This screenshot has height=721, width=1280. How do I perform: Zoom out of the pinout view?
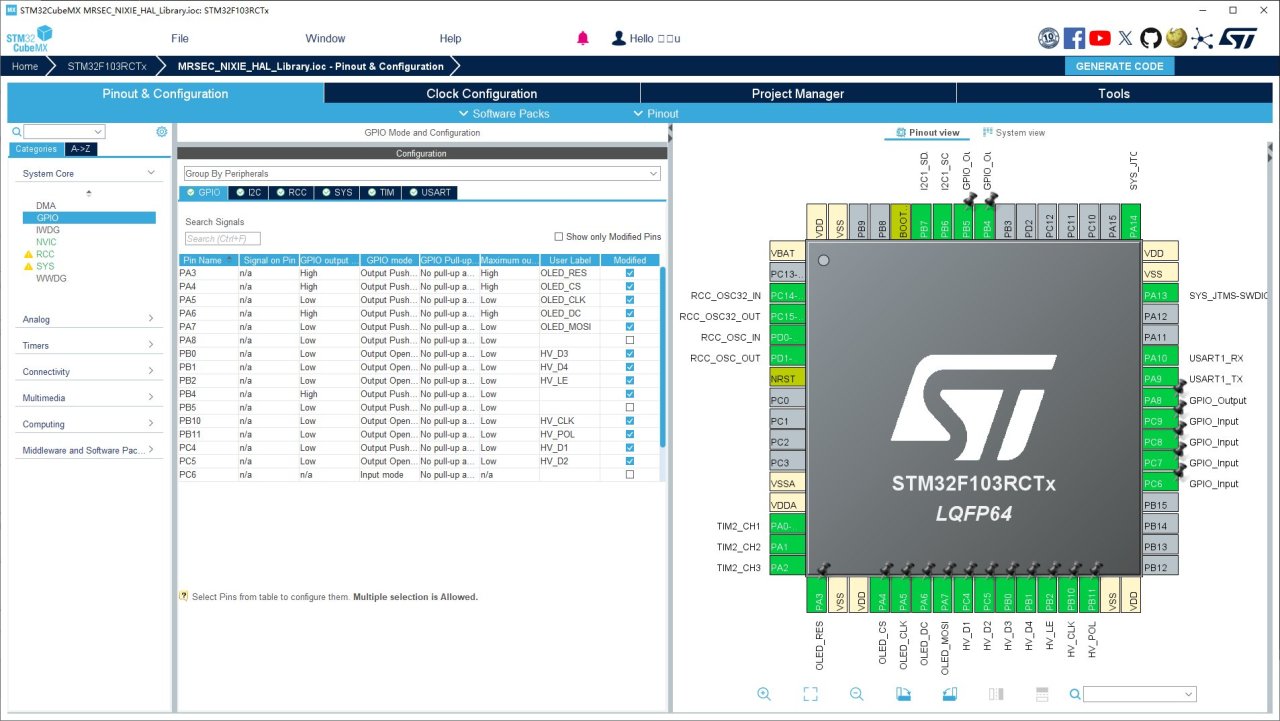[857, 694]
